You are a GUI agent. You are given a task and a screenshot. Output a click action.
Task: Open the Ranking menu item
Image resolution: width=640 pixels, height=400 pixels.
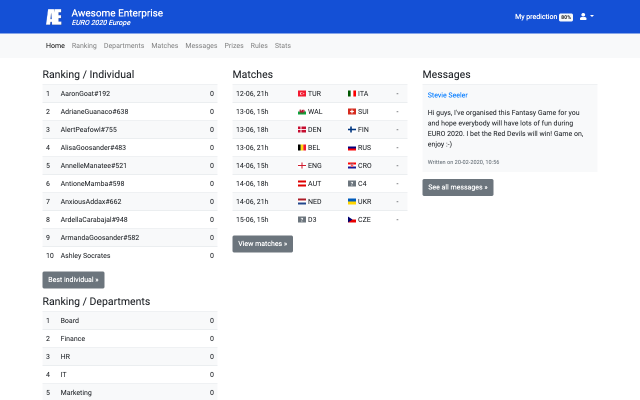tap(84, 46)
